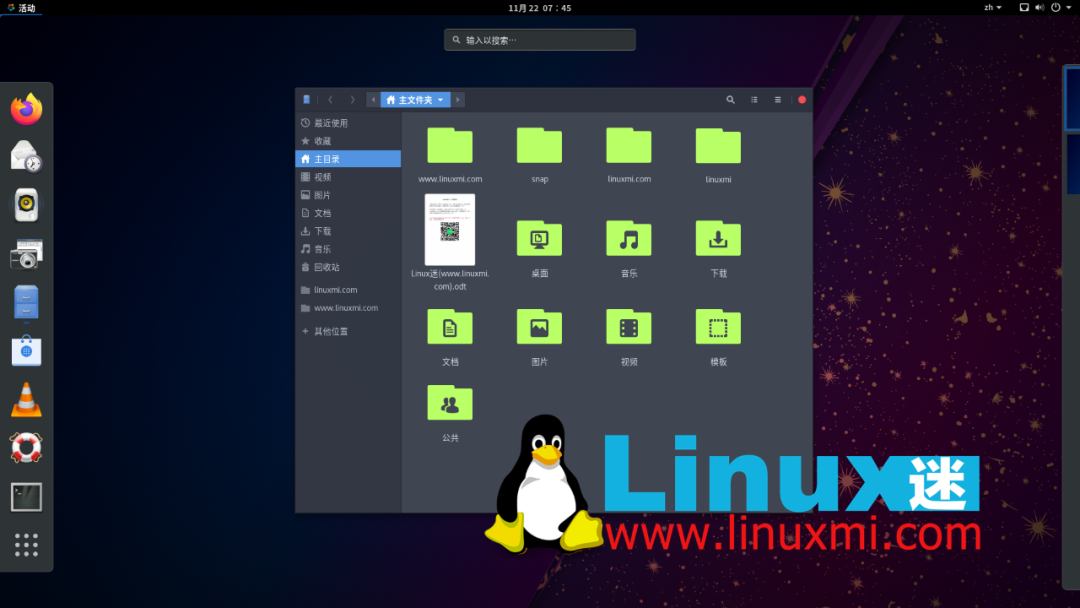
Task: Launch the camera screenshot app in dock
Action: tap(26, 254)
